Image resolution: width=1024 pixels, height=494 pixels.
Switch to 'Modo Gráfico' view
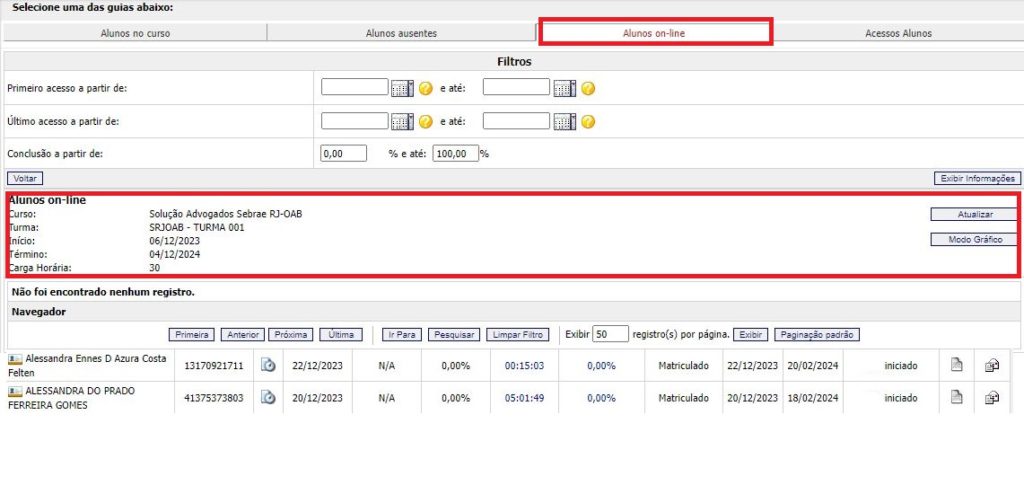tap(974, 240)
